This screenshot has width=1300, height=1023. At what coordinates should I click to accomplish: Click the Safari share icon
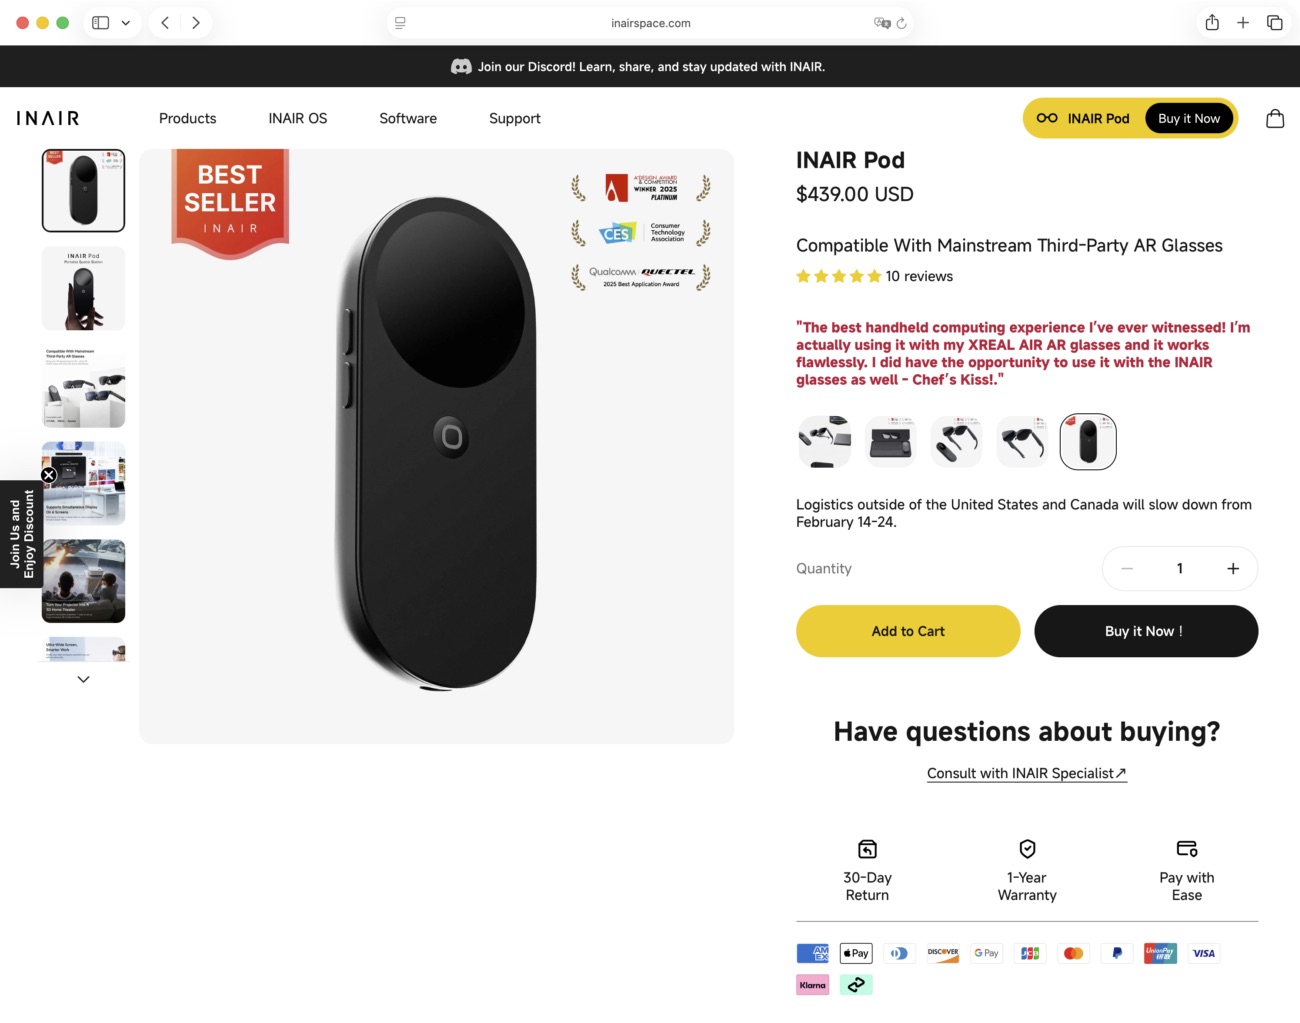pyautogui.click(x=1212, y=23)
